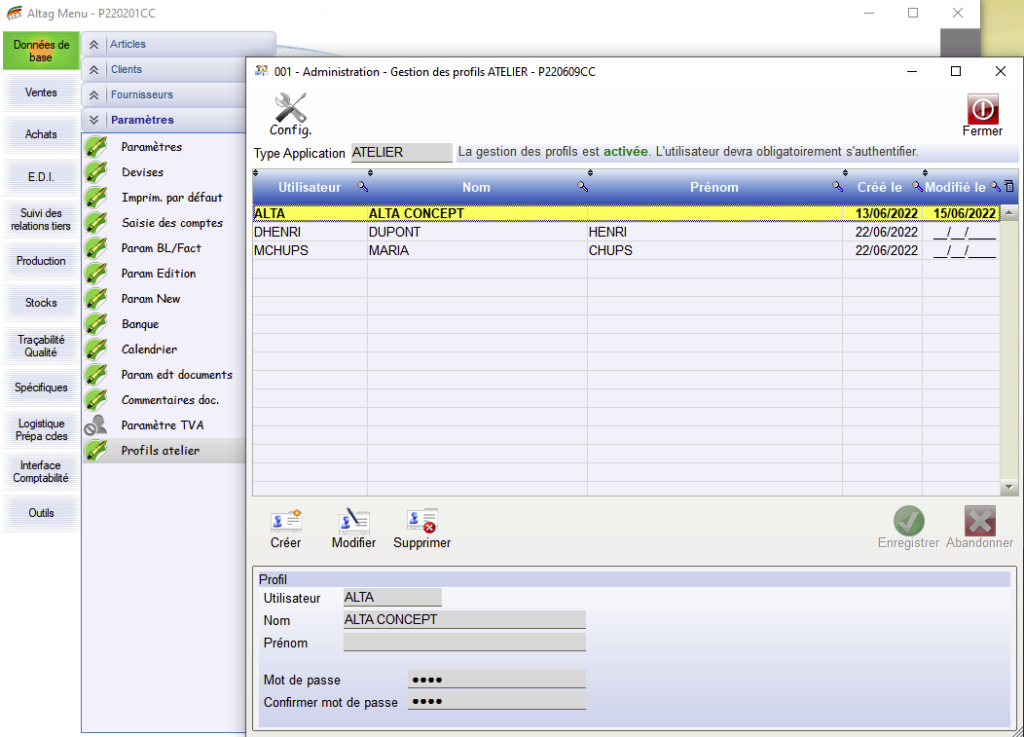This screenshot has height=737, width=1024.
Task: Expand the Clients section
Action: (x=94, y=70)
